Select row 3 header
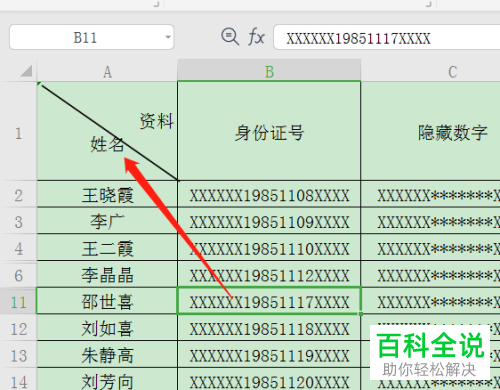500x390 pixels. pos(18,221)
